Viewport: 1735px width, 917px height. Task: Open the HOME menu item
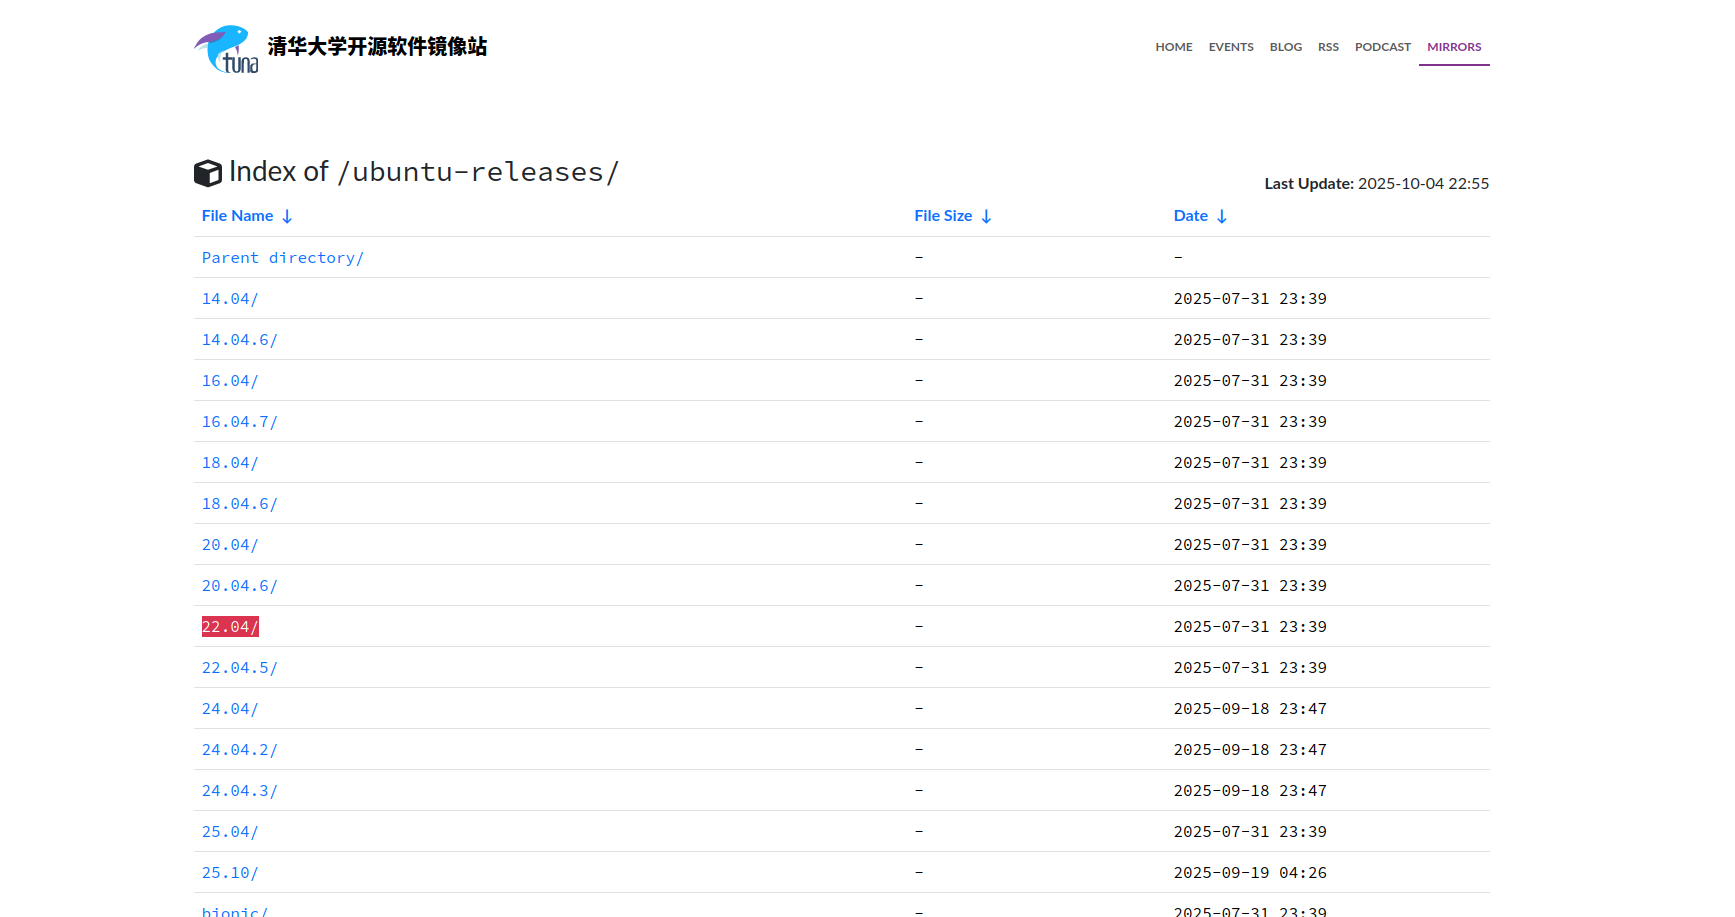click(1174, 47)
